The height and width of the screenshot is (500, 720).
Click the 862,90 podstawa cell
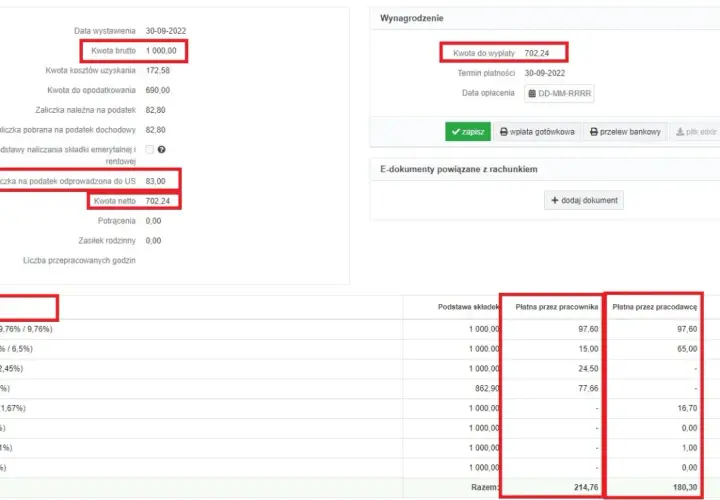(487, 388)
